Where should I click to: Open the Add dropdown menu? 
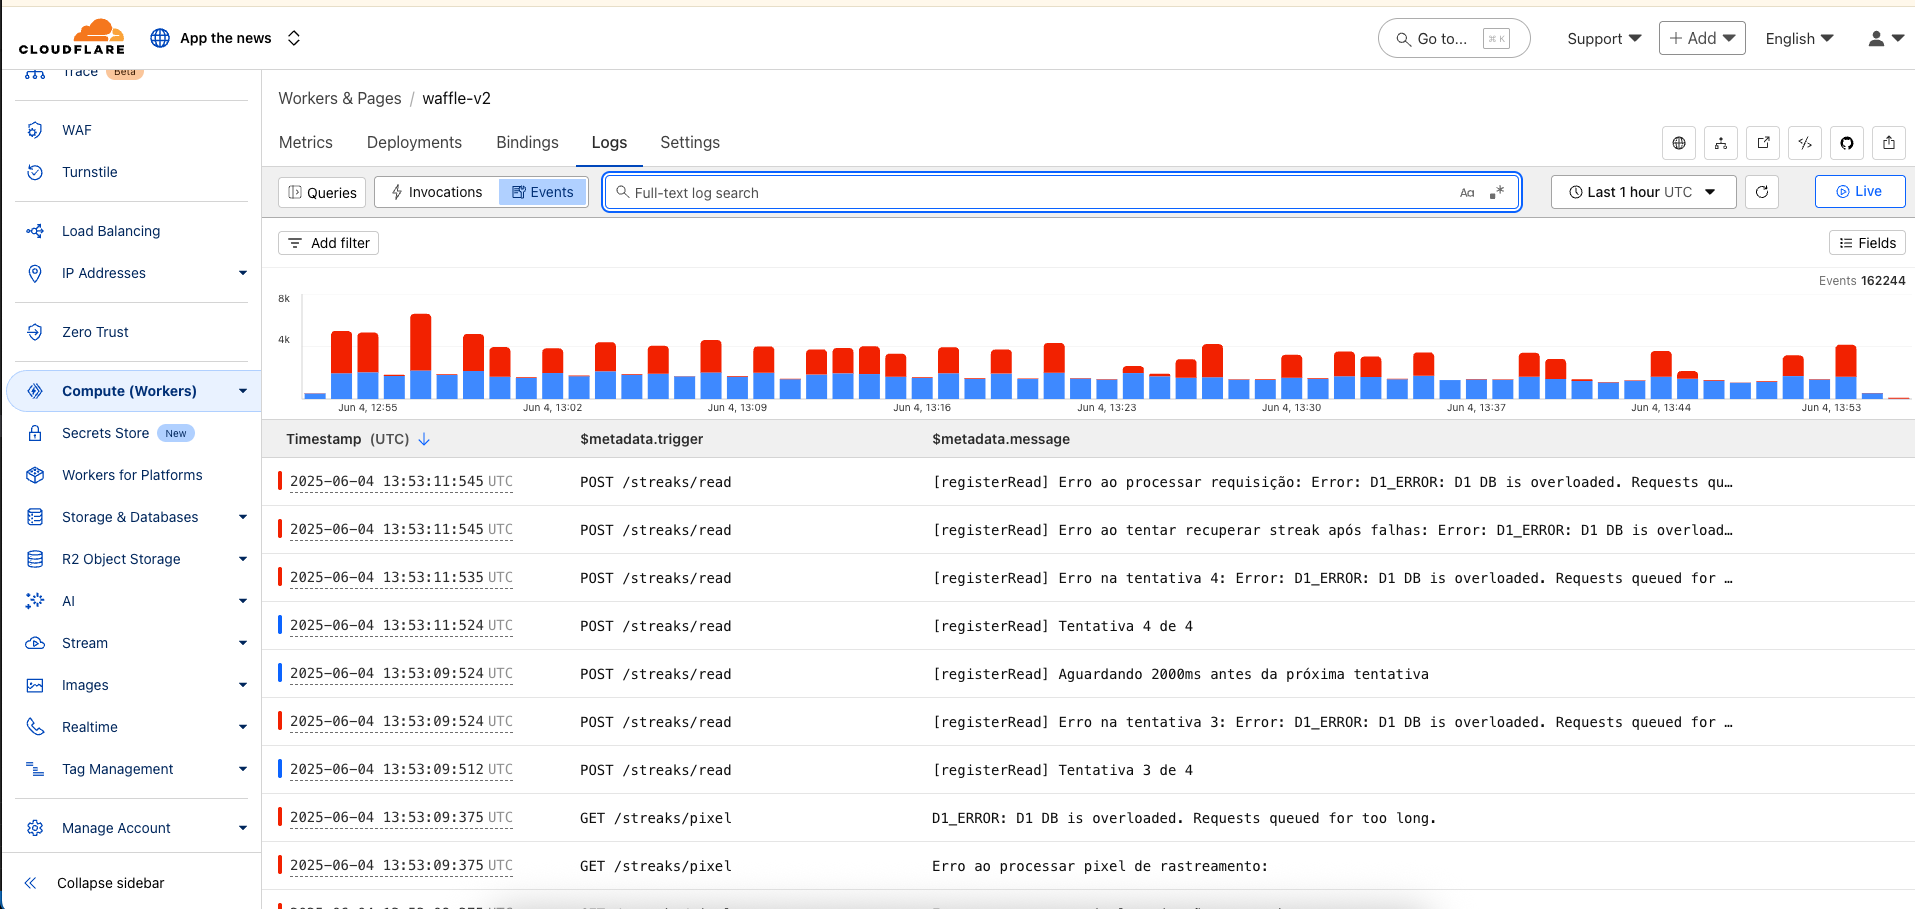pyautogui.click(x=1702, y=38)
